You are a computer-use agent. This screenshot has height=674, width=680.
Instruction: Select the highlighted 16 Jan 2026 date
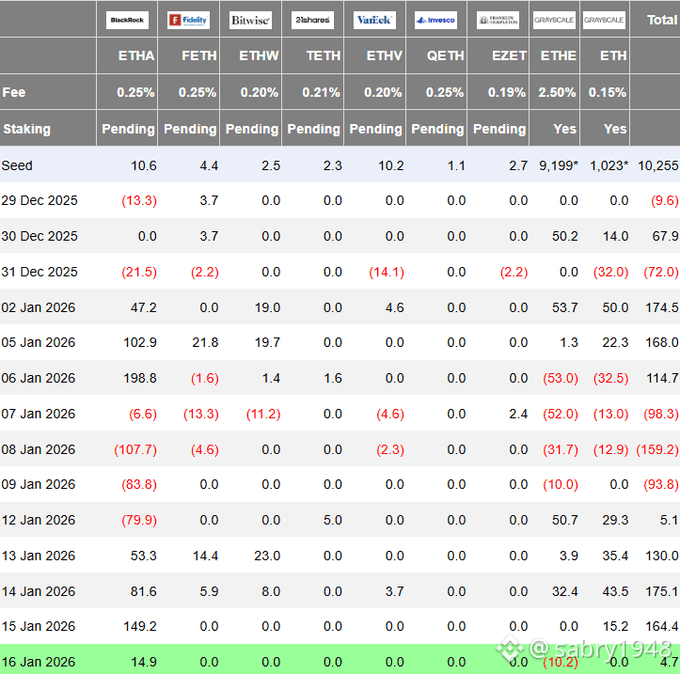[x=39, y=661]
